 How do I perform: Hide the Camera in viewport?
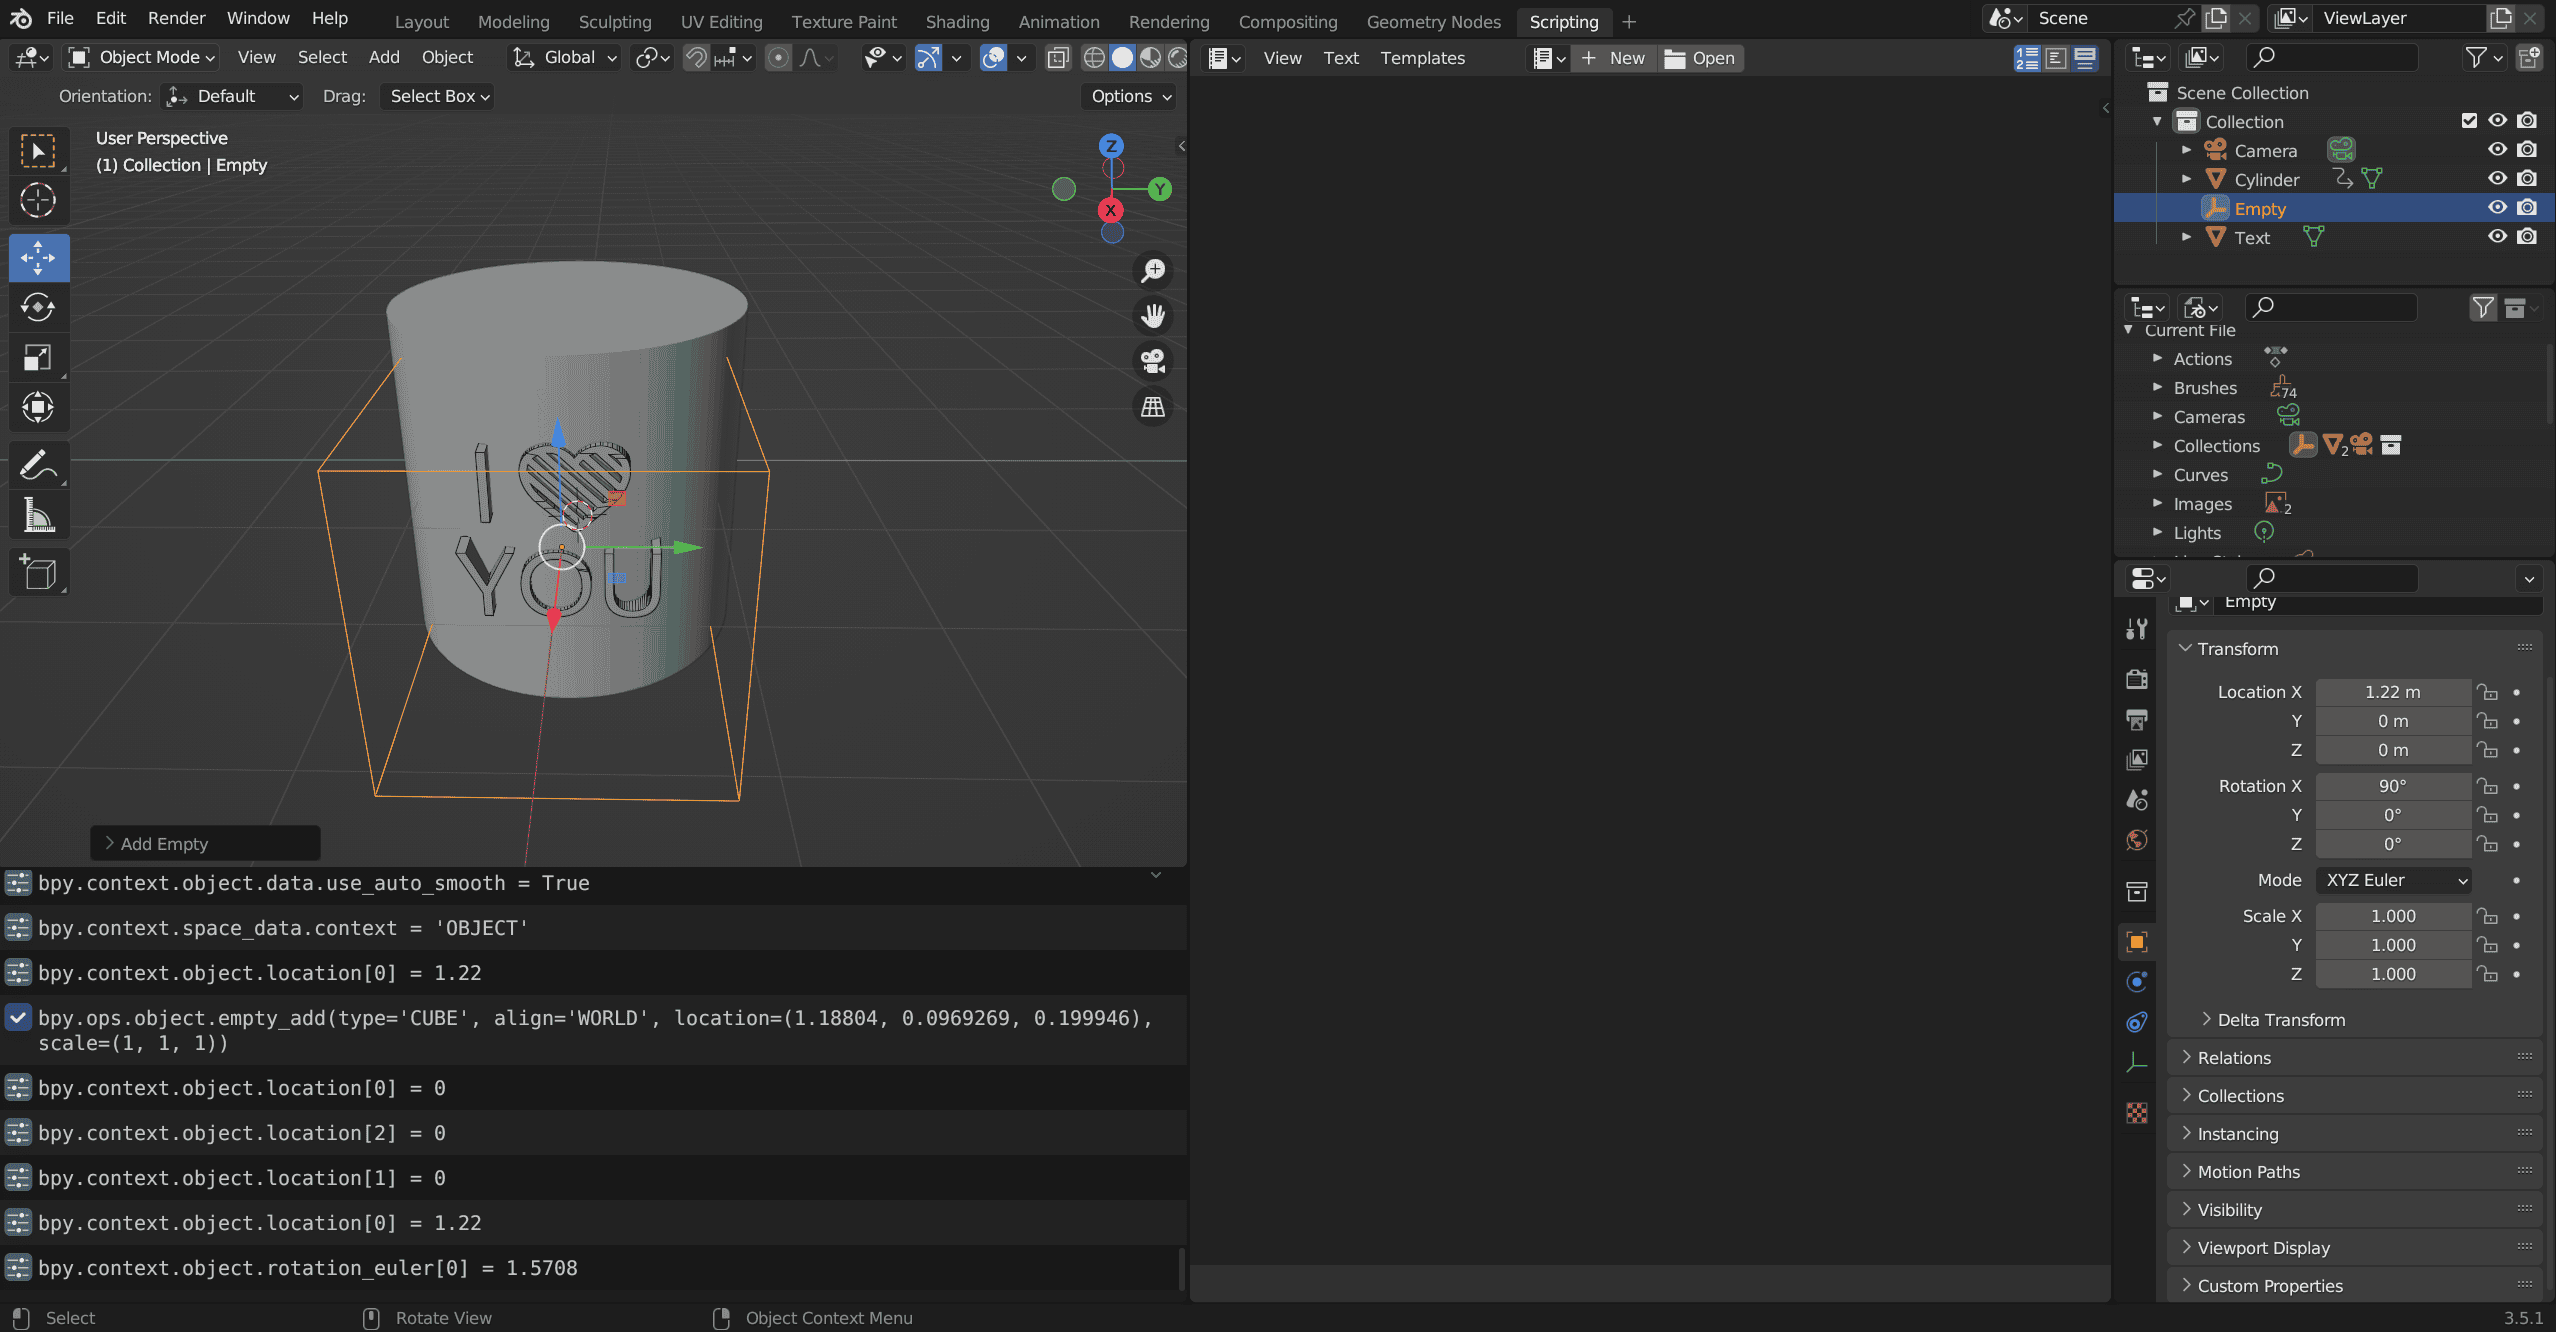tap(2497, 150)
